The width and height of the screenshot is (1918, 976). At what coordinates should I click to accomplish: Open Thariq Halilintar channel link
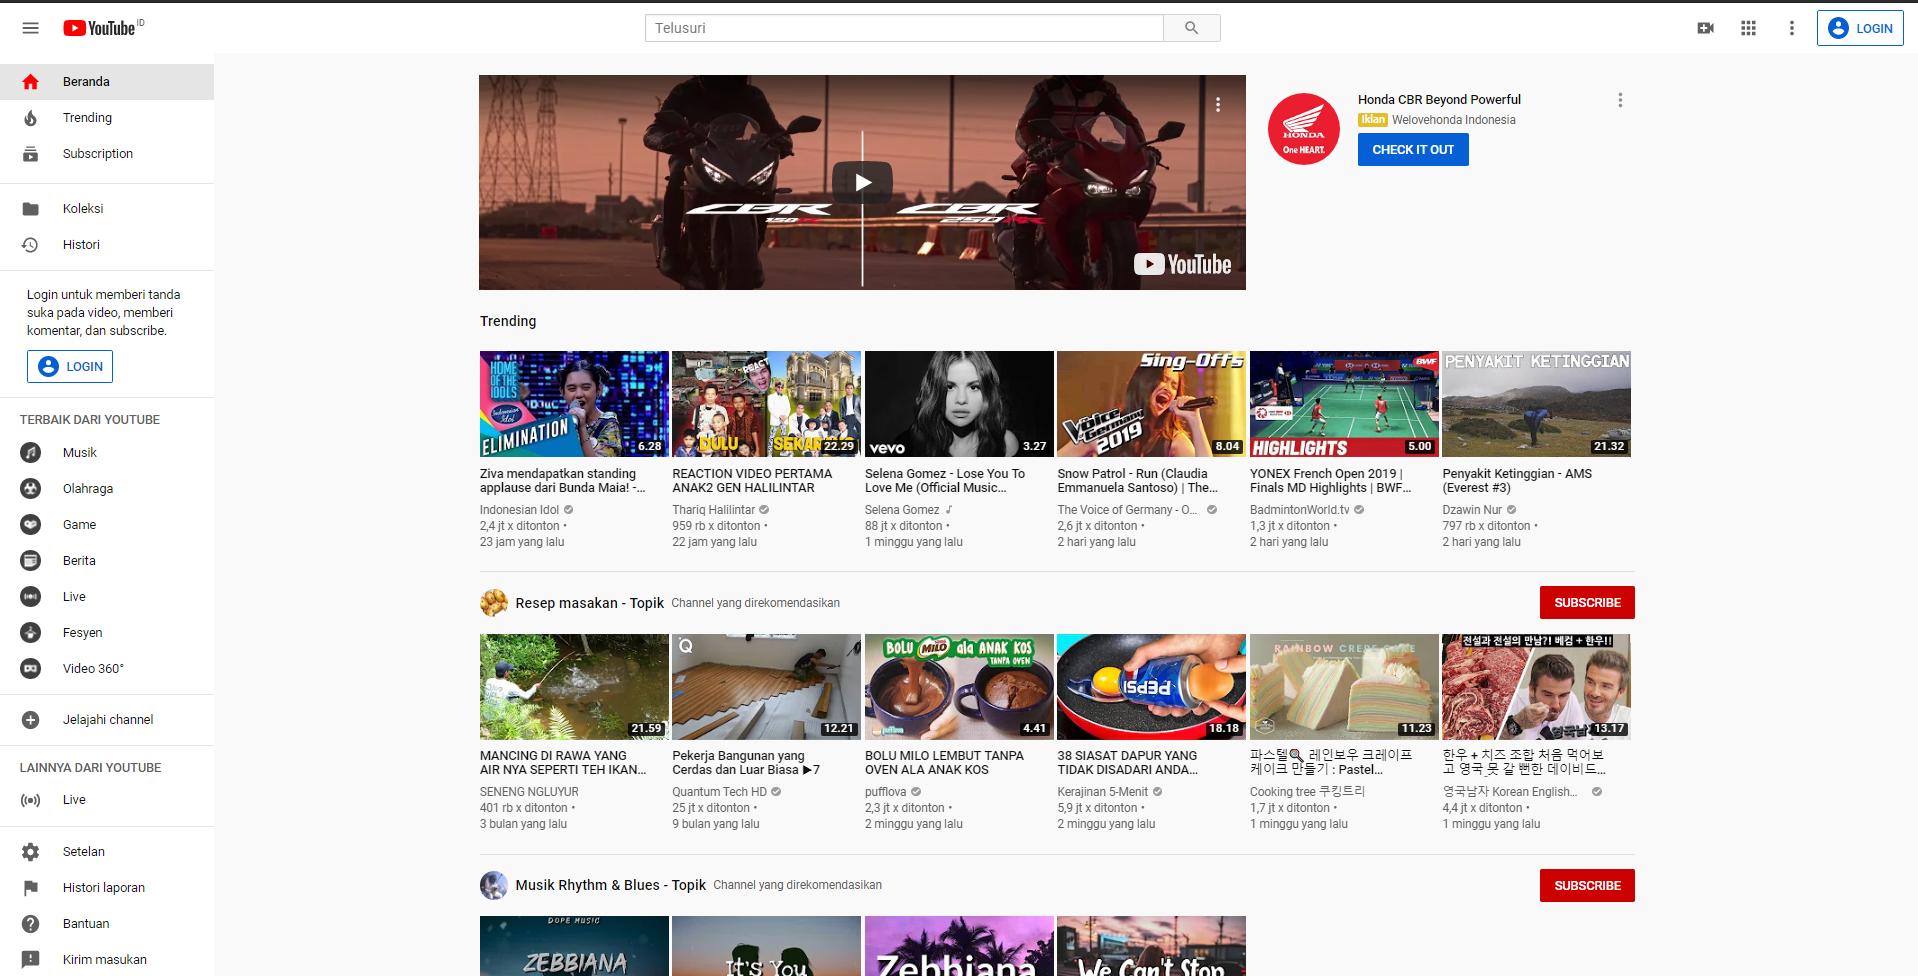(x=714, y=510)
